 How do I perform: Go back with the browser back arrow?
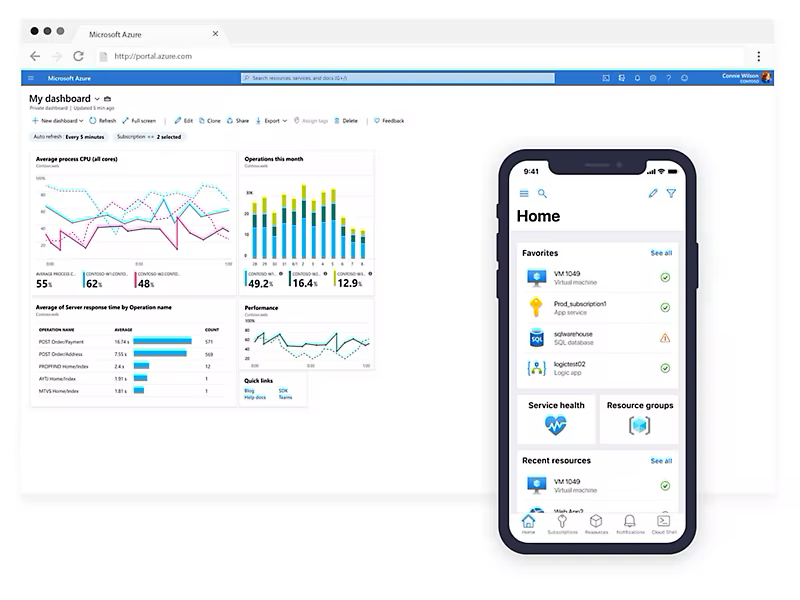point(35,56)
